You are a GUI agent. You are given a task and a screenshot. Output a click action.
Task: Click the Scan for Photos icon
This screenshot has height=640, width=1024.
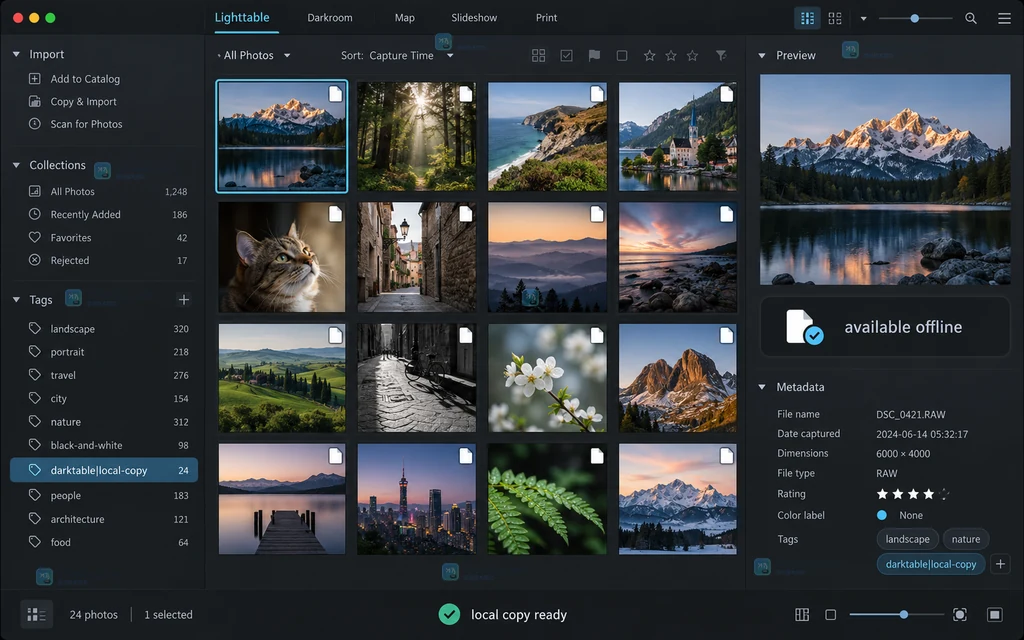[x=35, y=123]
